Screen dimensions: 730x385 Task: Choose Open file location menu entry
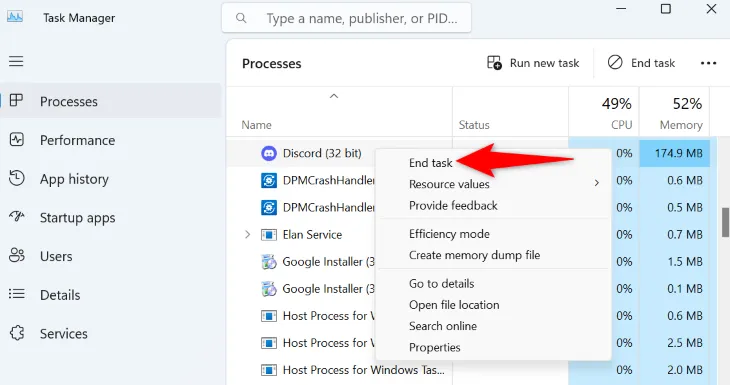coord(454,305)
